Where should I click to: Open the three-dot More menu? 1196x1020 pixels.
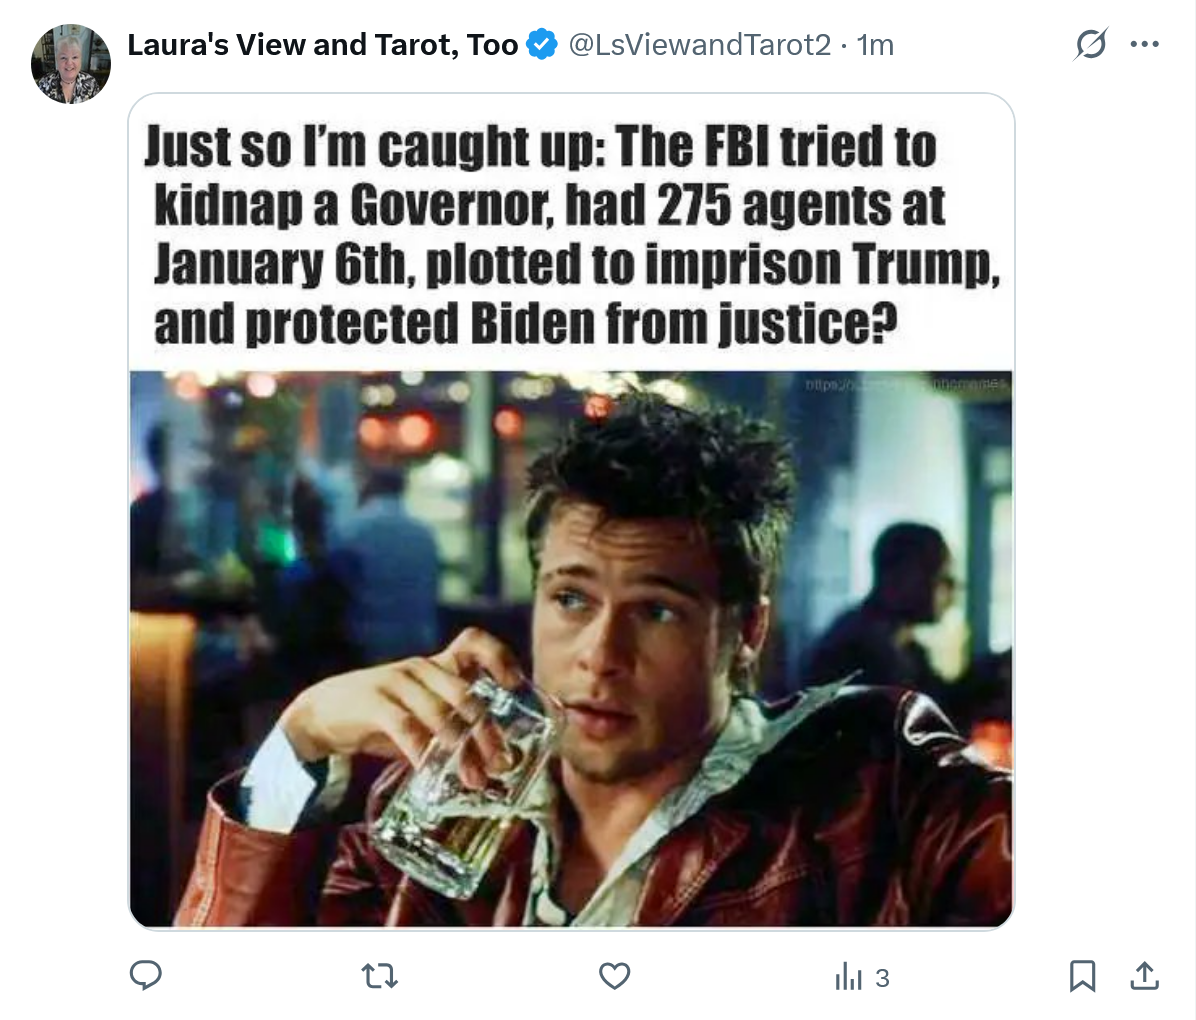pyautogui.click(x=1144, y=45)
